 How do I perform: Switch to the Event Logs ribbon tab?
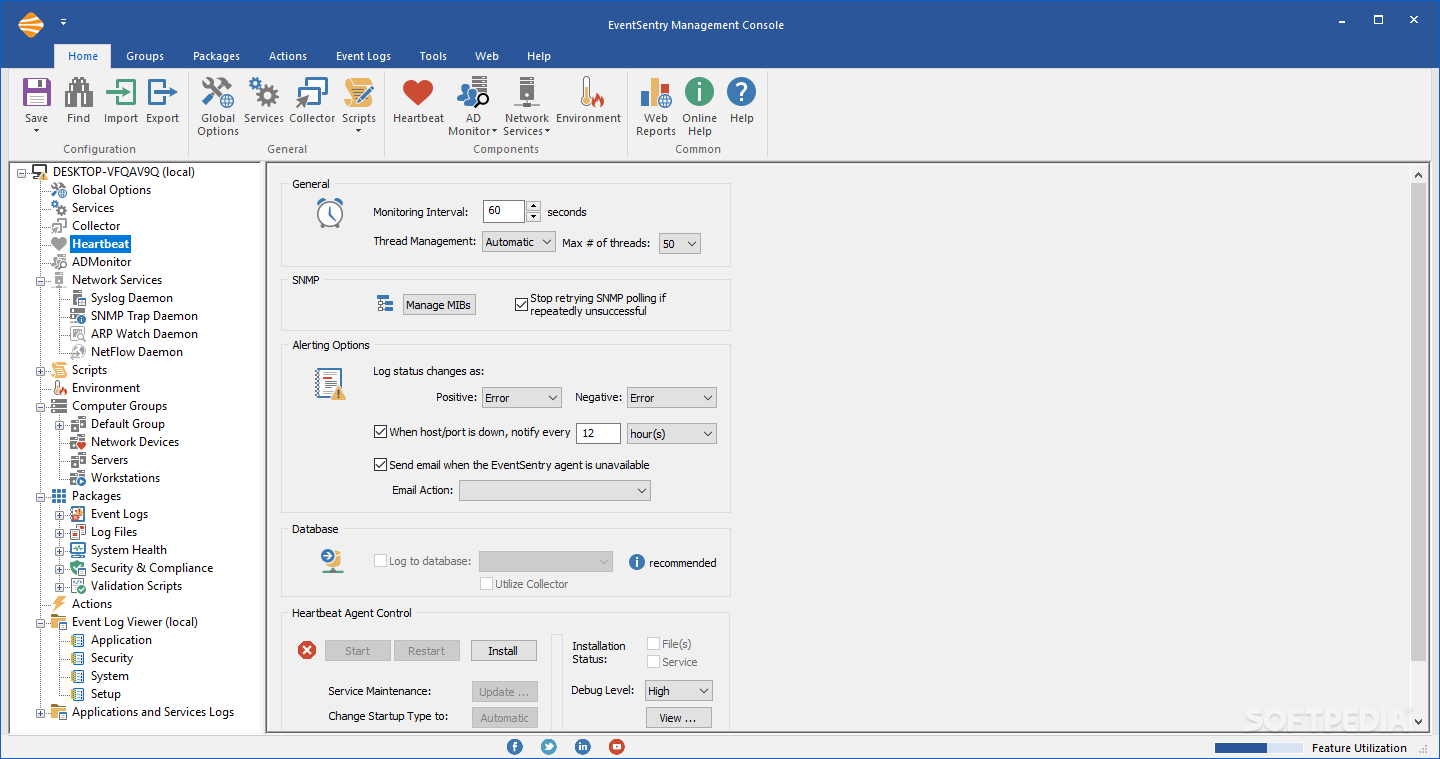point(363,56)
